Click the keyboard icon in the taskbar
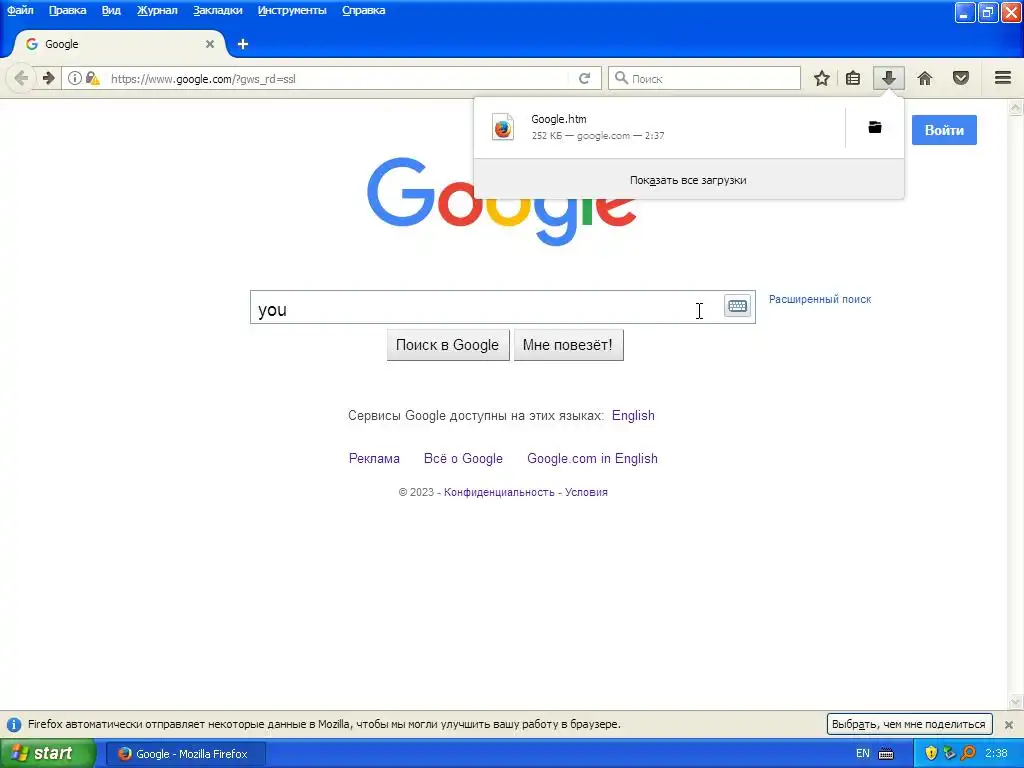This screenshot has height=768, width=1024. pyautogui.click(x=886, y=754)
